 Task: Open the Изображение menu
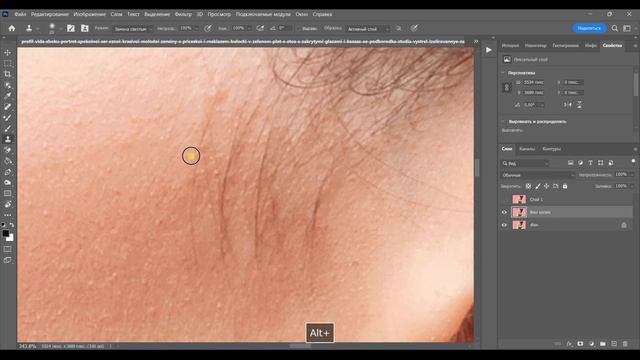point(89,14)
